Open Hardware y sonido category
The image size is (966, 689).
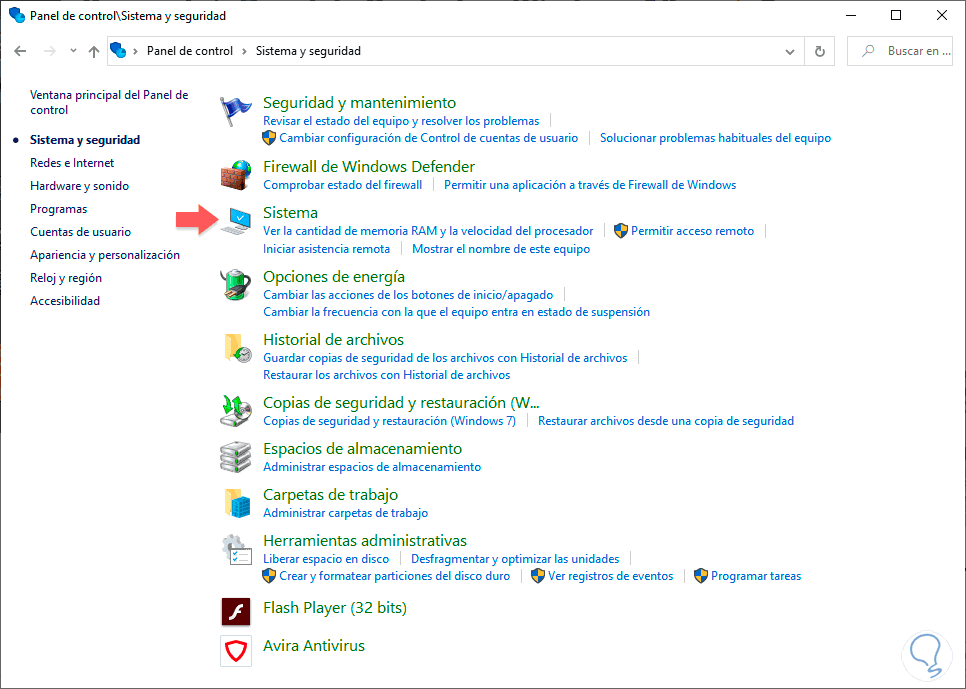pyautogui.click(x=79, y=186)
